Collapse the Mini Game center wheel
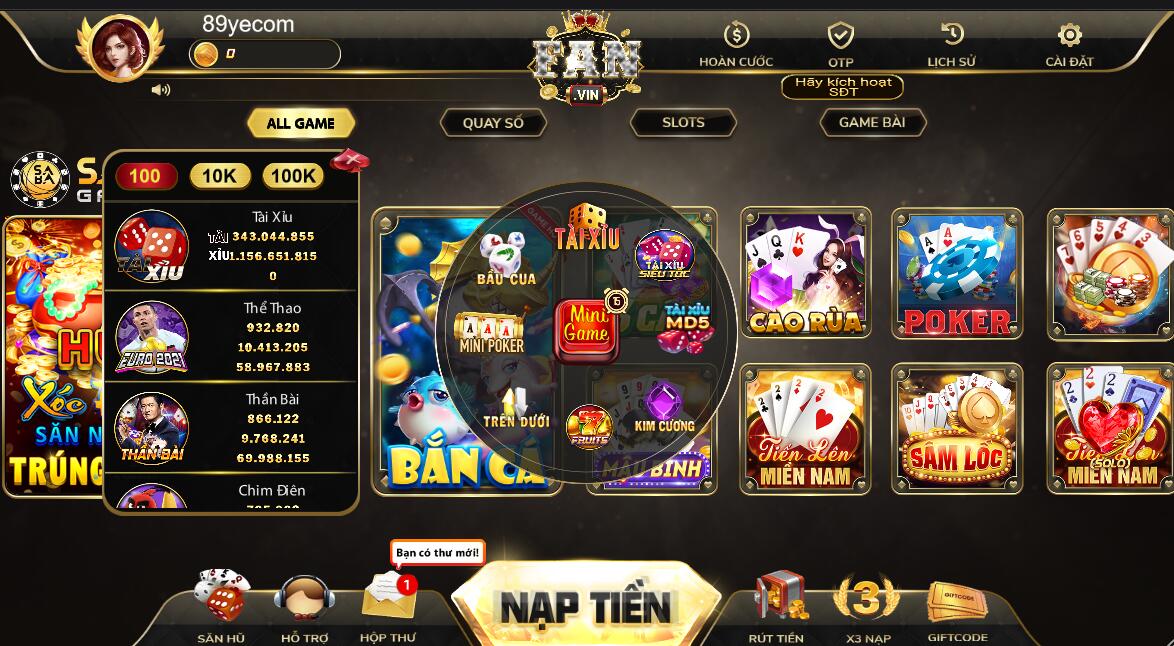1174x646 pixels. tap(586, 331)
